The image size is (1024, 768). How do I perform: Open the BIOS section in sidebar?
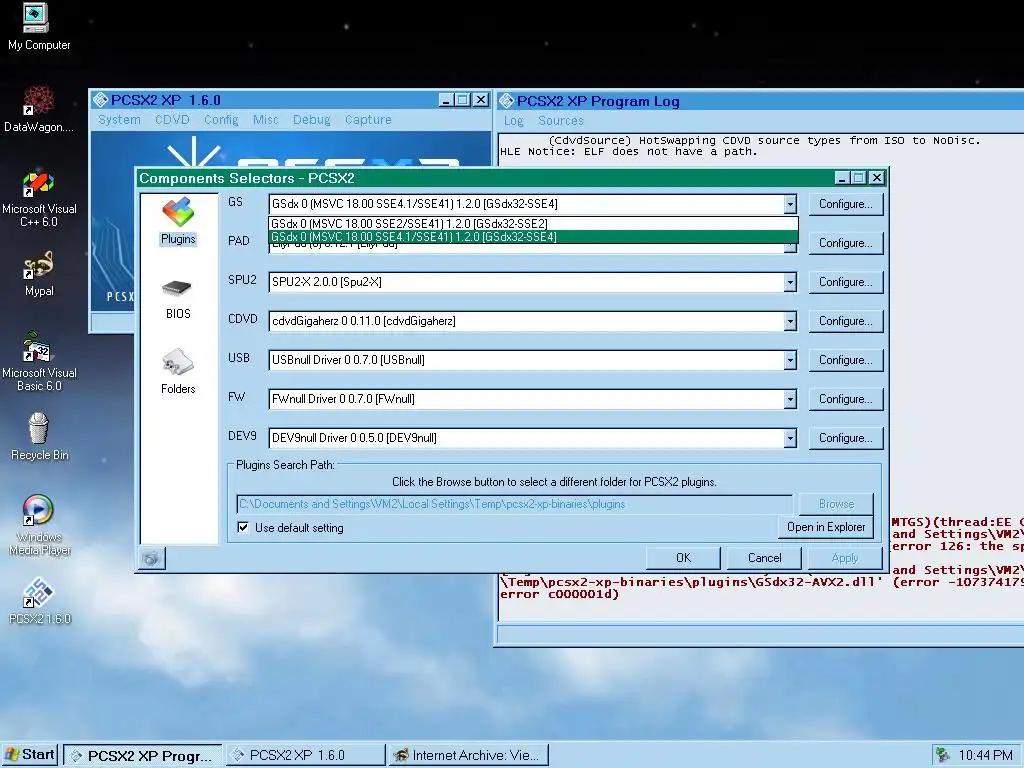coord(178,299)
